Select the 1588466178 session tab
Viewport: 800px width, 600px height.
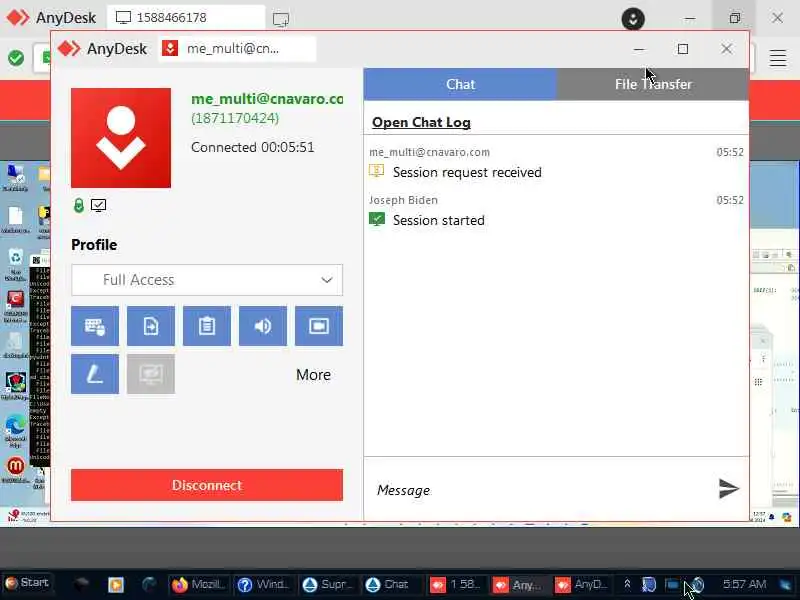click(x=186, y=18)
